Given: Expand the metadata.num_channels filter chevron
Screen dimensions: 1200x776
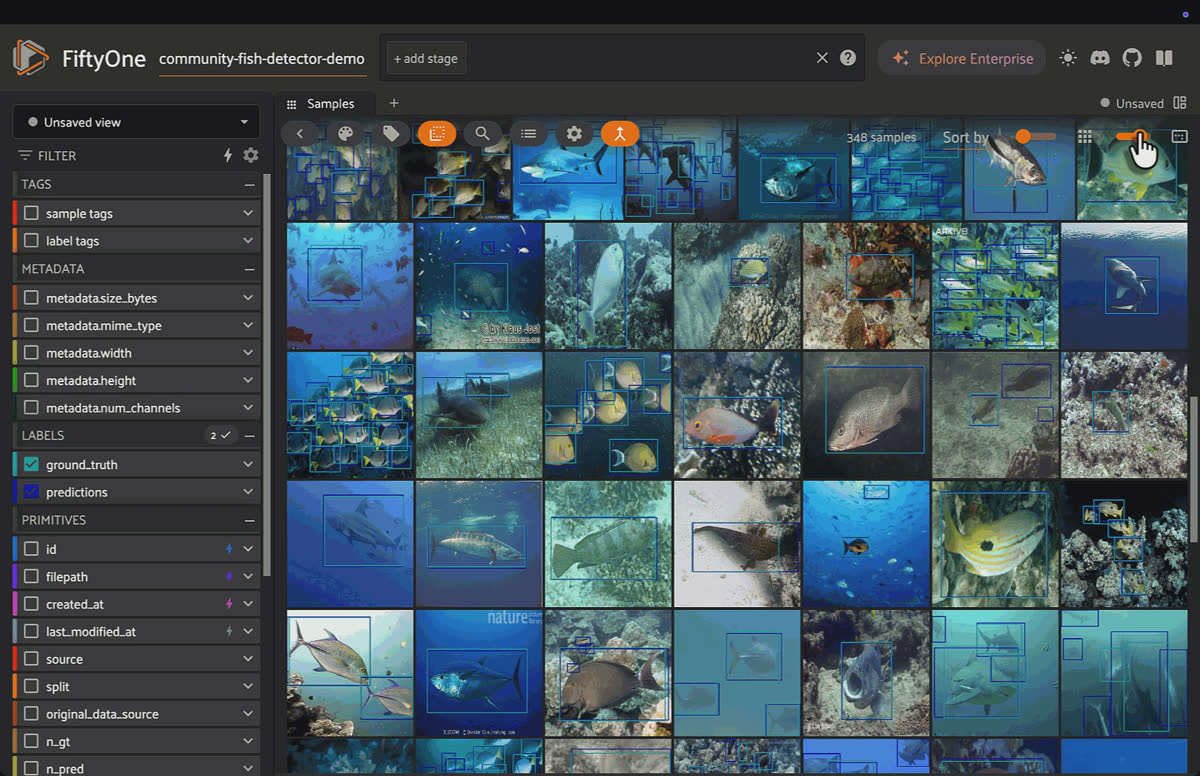Looking at the screenshot, I should pos(248,408).
